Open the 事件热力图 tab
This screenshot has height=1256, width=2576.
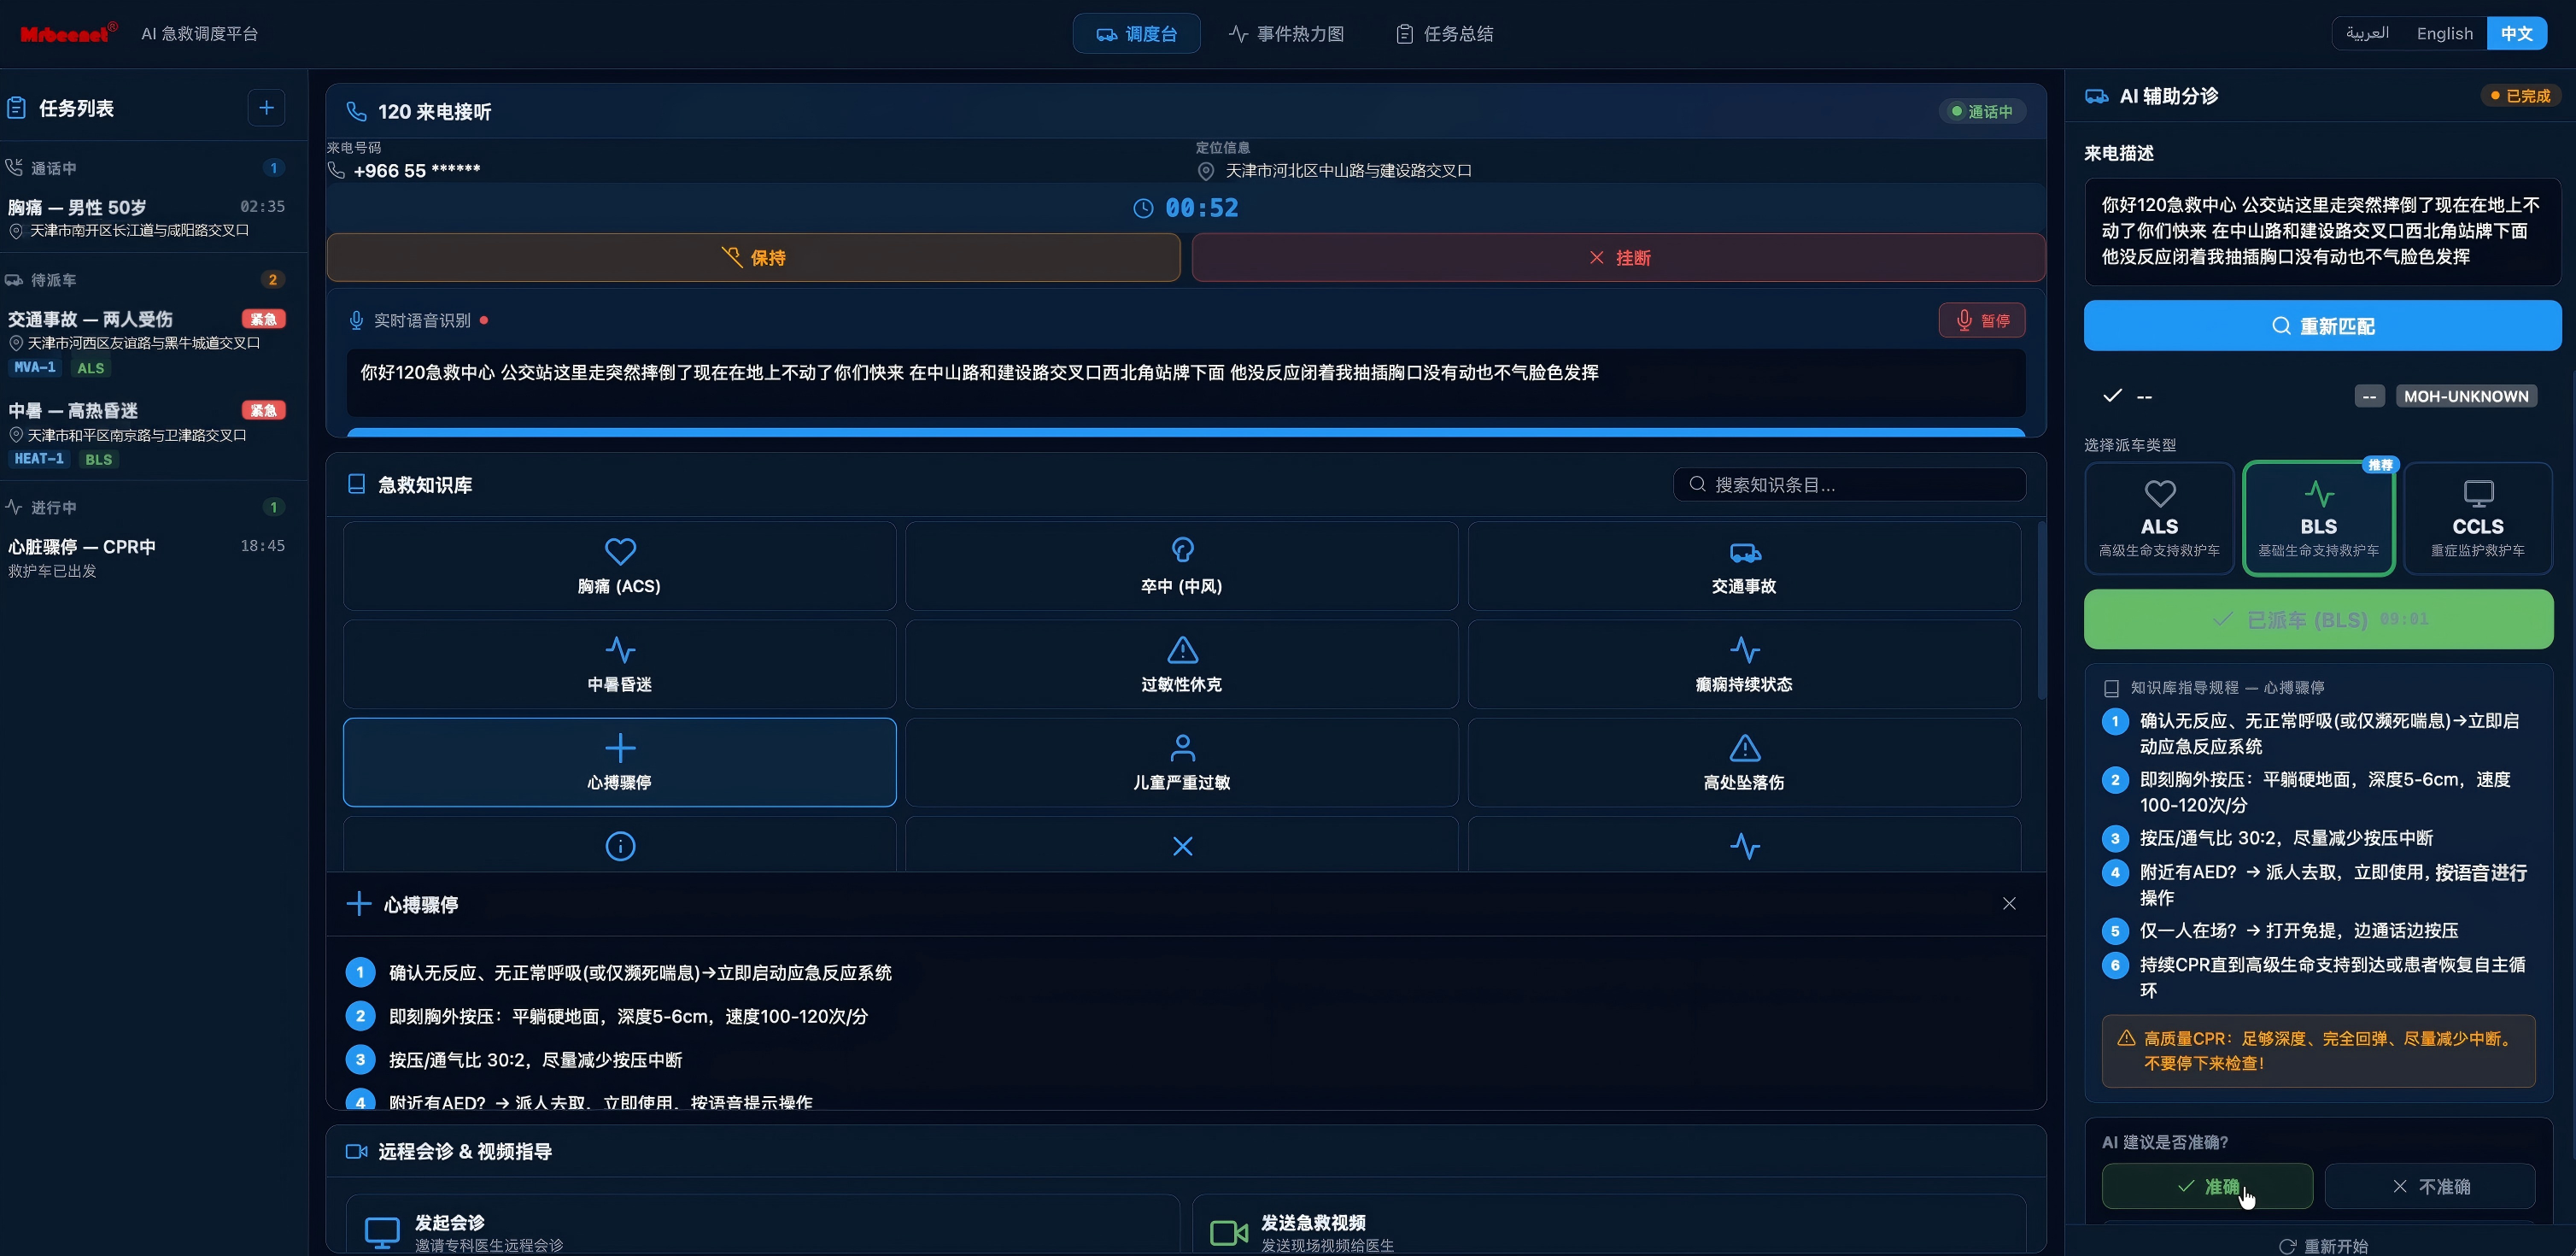[1286, 33]
